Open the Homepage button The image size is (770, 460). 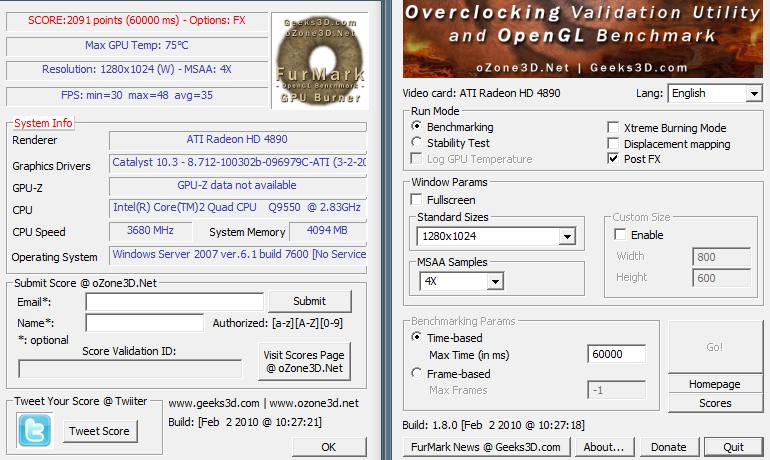[x=715, y=383]
